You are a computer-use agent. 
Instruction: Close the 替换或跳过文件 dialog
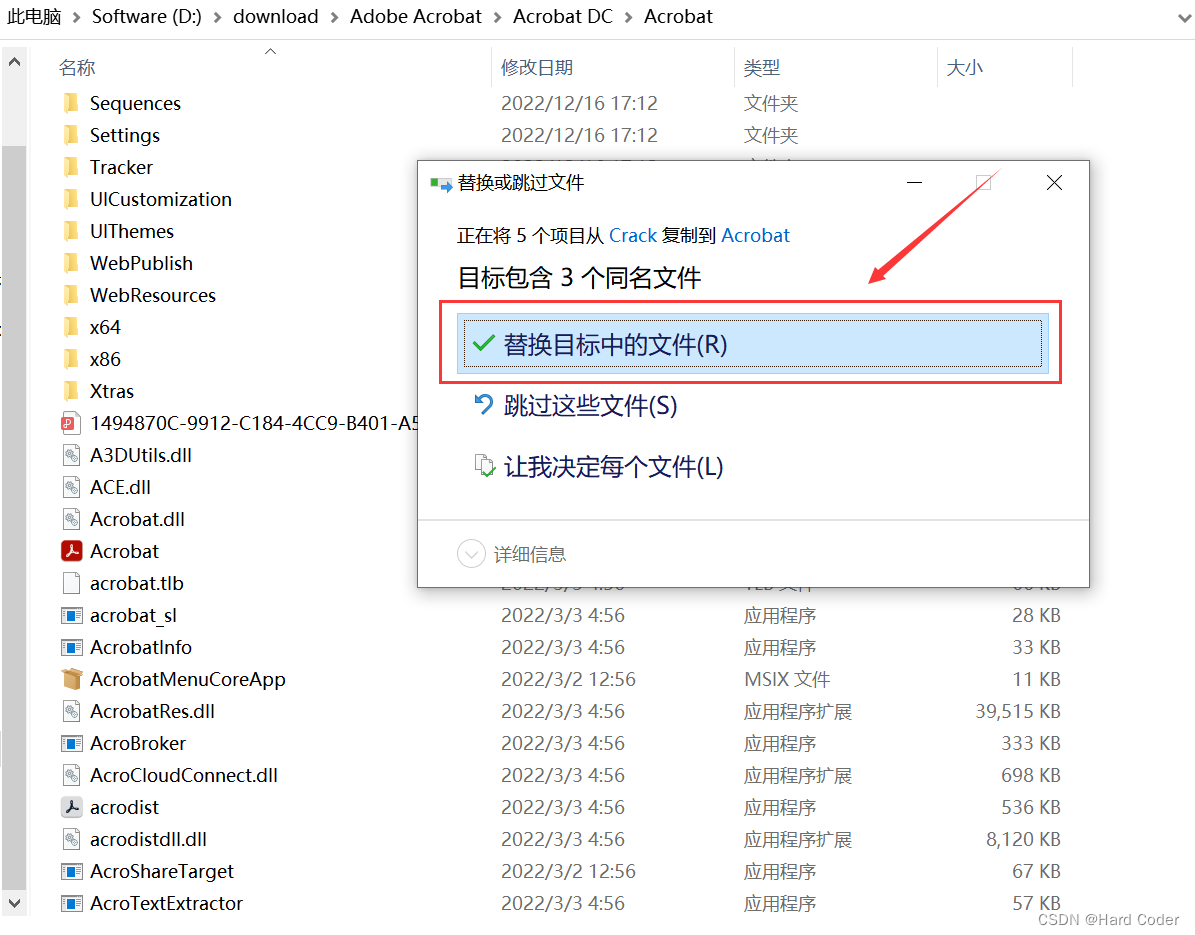(x=1054, y=183)
